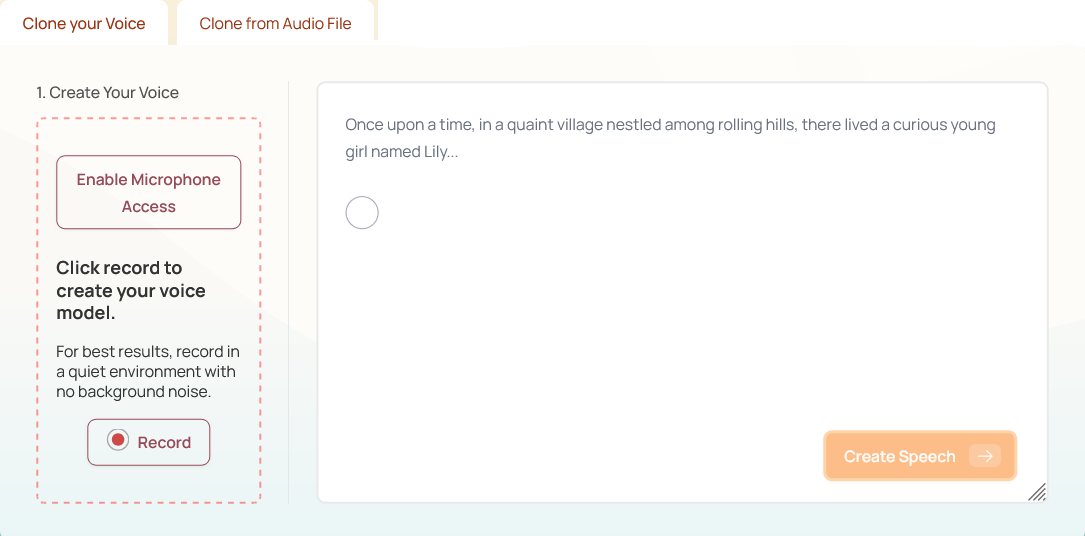This screenshot has height=536, width=1085.
Task: Click the red record dot icon
Action: point(118,440)
